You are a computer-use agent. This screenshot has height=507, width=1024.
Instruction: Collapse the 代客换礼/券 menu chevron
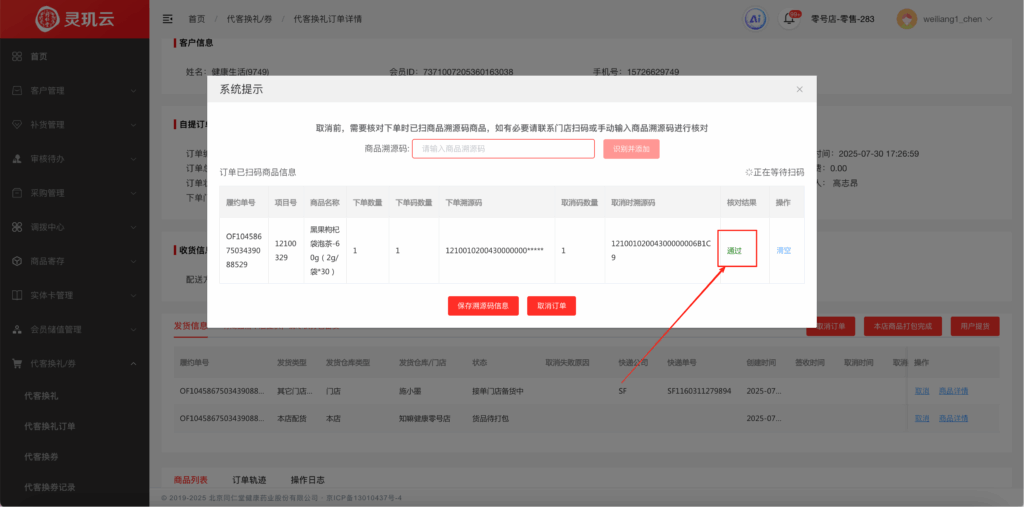tap(133, 363)
